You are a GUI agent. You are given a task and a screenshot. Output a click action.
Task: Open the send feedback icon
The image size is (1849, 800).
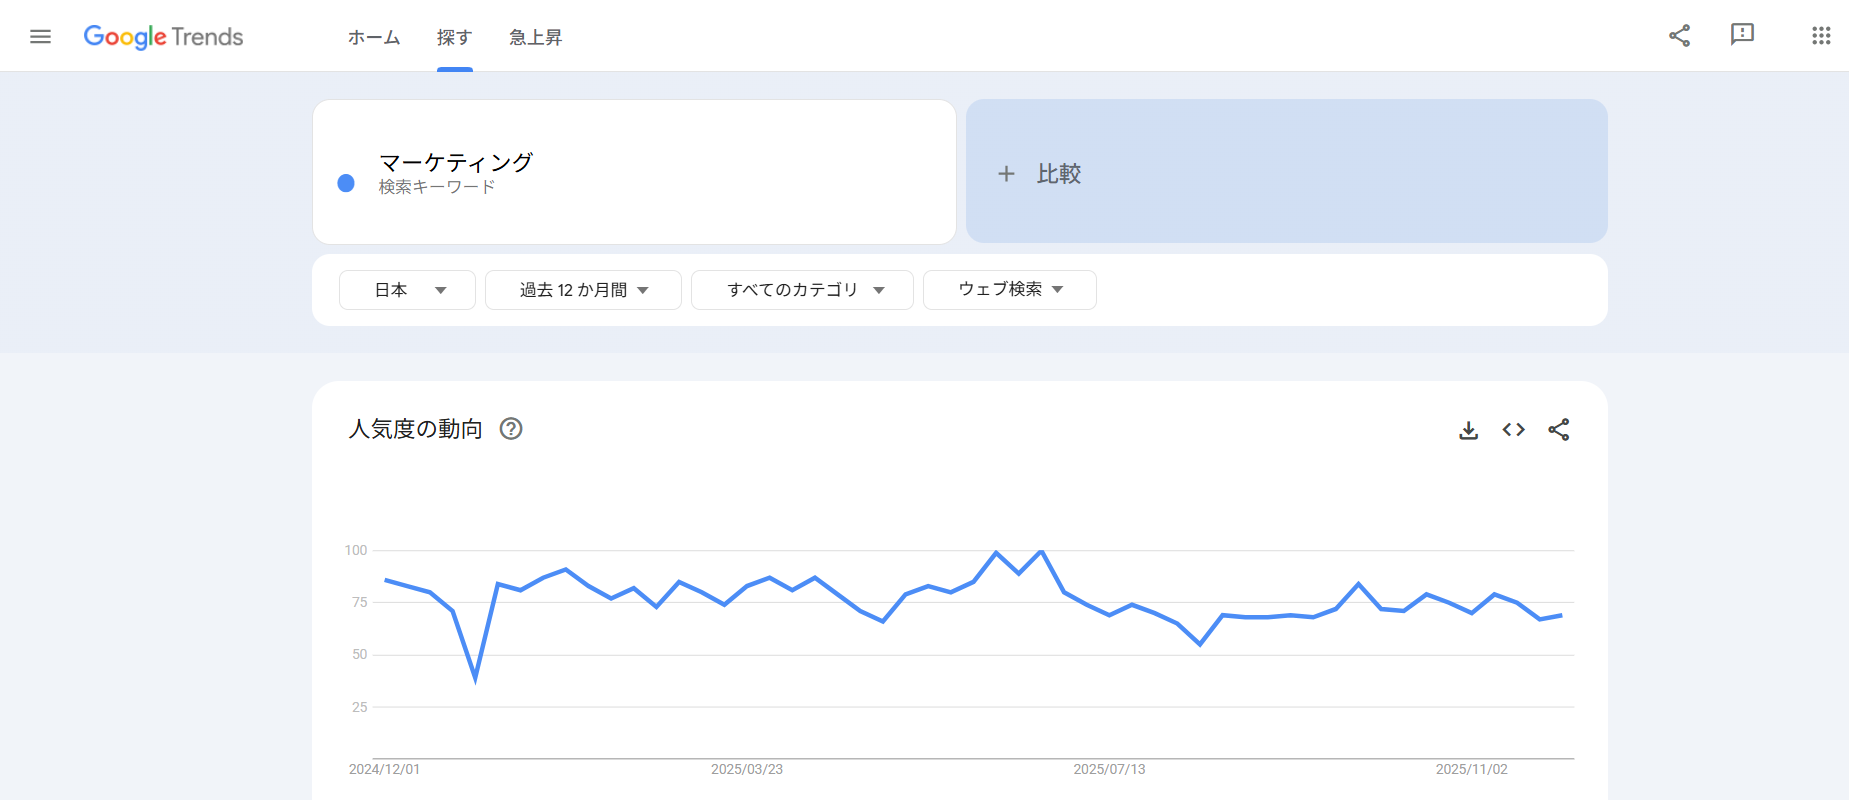point(1742,35)
